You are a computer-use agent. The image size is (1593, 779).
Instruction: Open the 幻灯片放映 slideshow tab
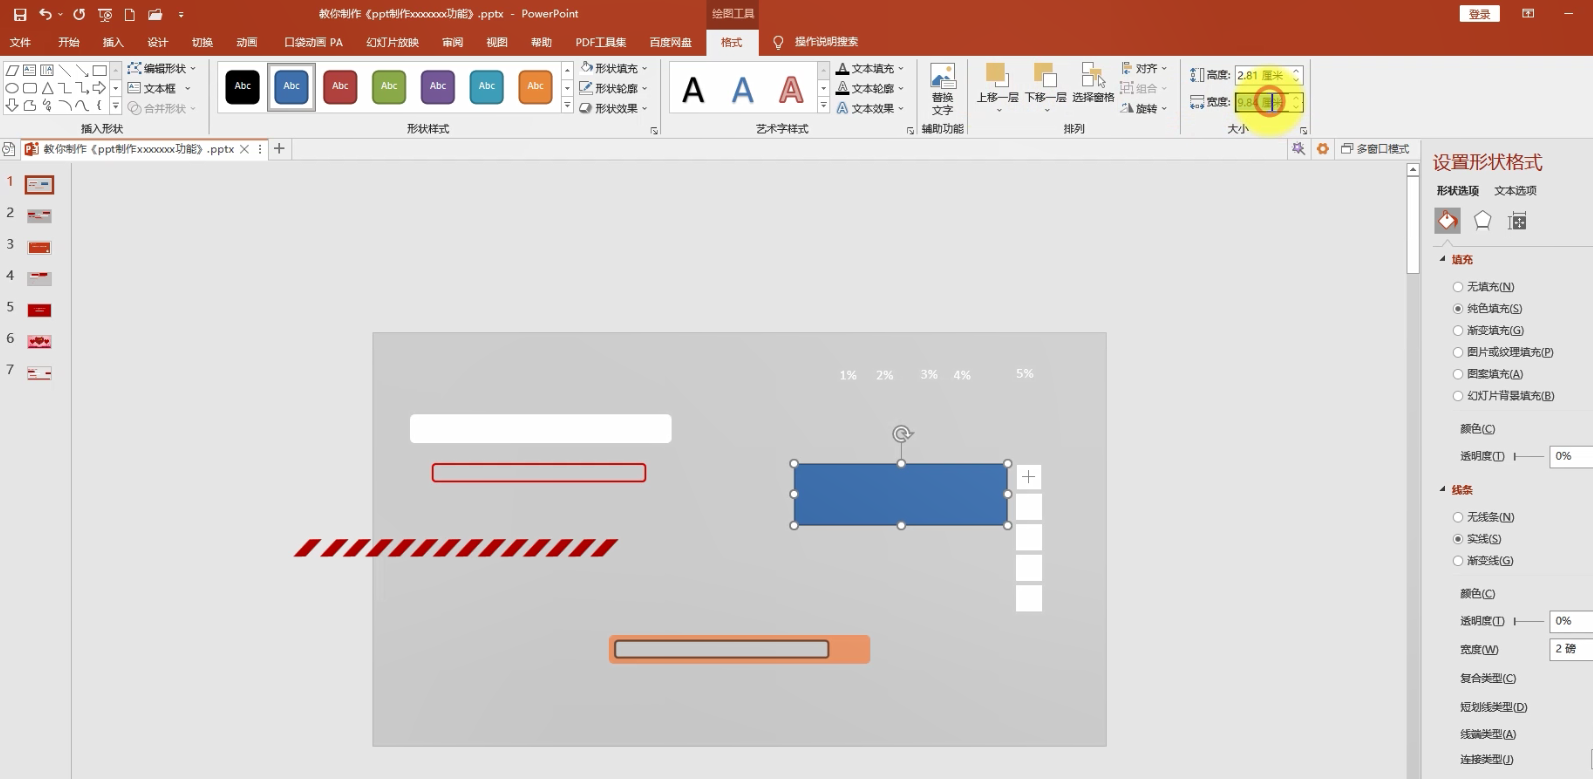[392, 42]
